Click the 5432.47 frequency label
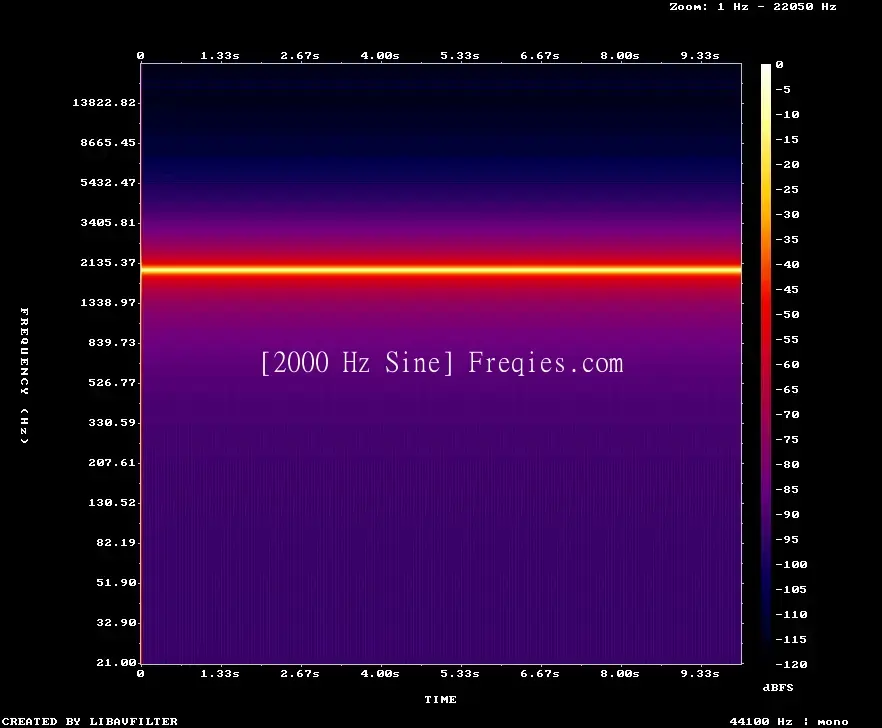Viewport: 882px width, 728px height. point(108,182)
